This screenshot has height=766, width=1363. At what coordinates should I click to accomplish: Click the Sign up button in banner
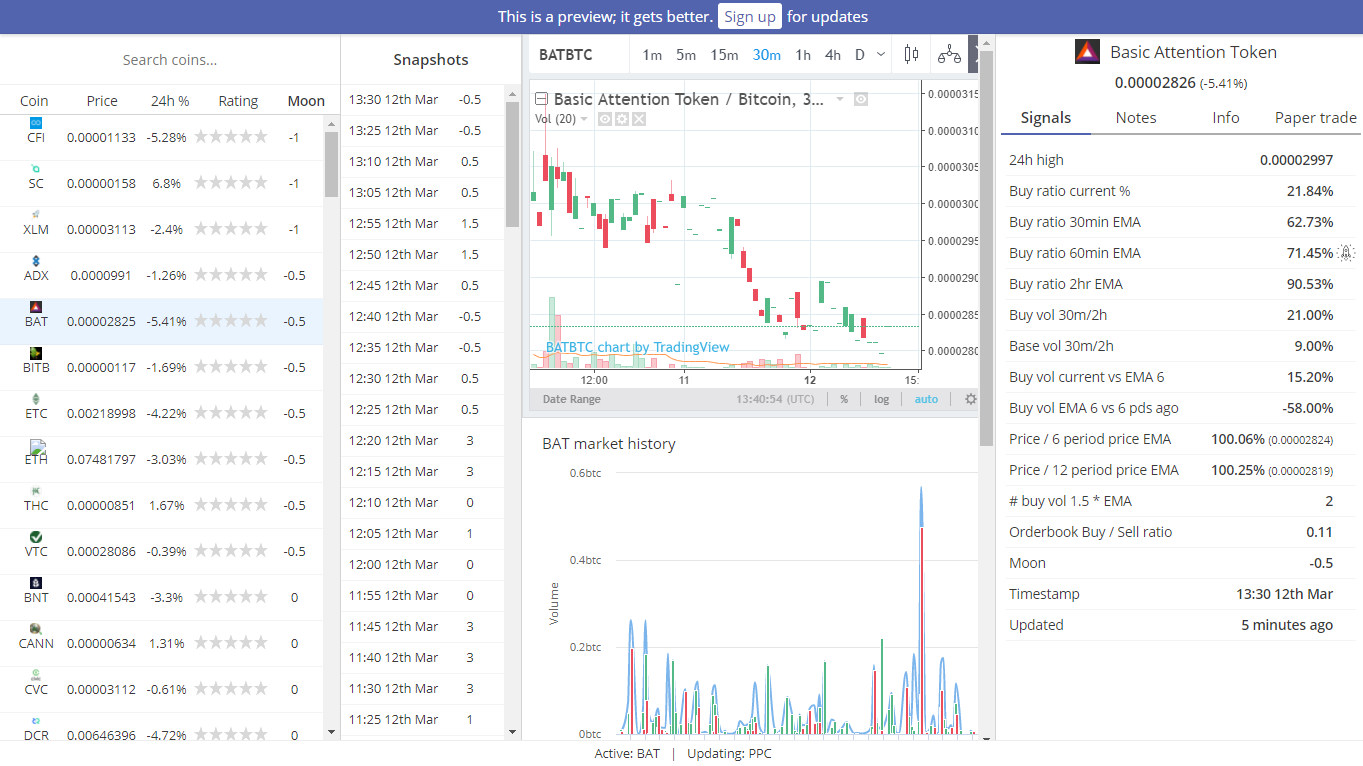750,16
